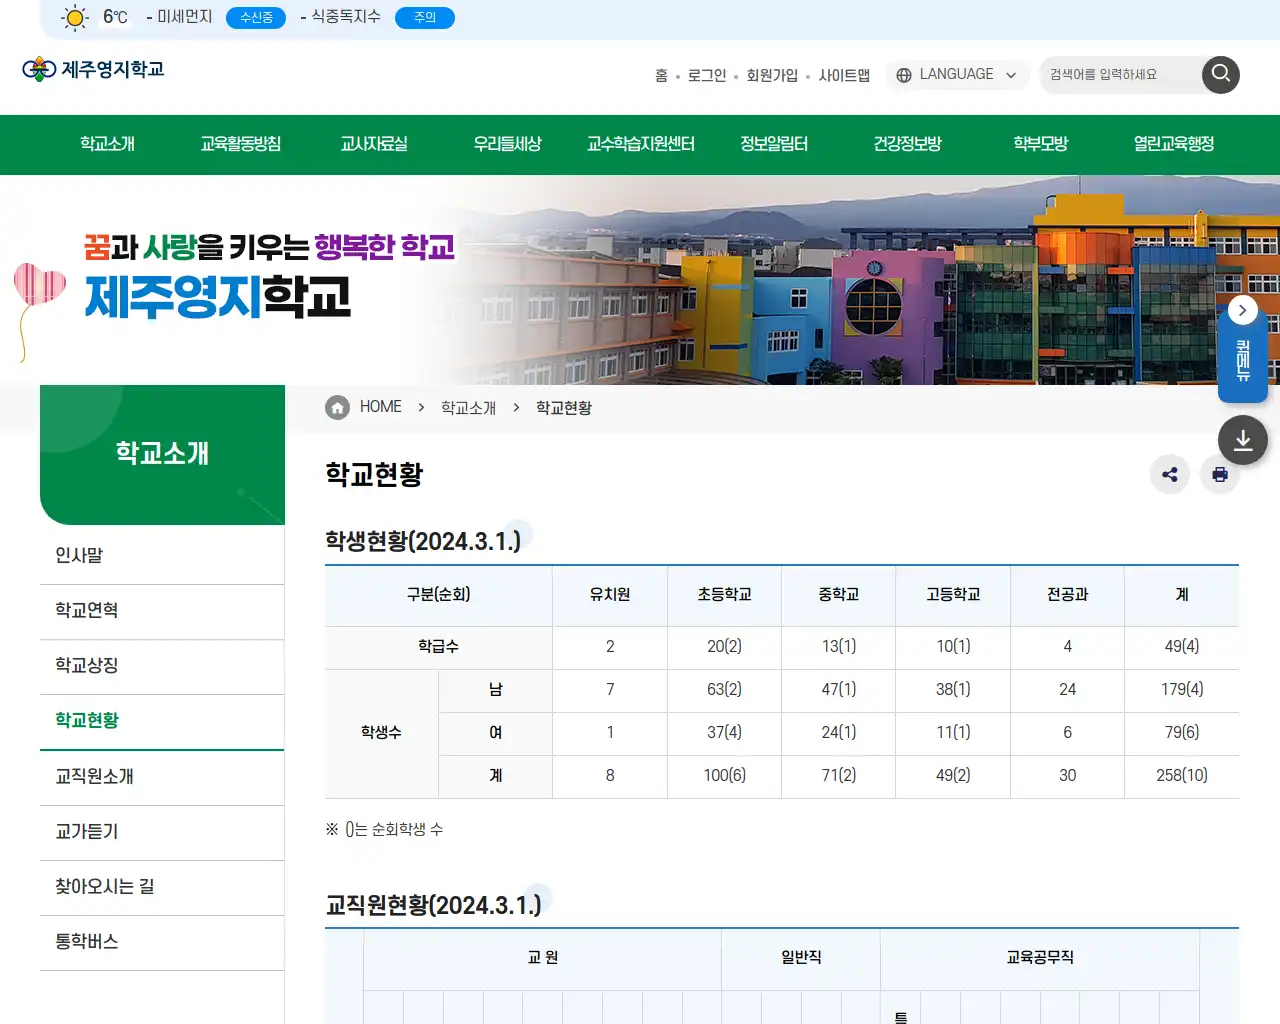This screenshot has height=1024, width=1280.
Task: Click the 회원가입 link
Action: pyautogui.click(x=772, y=76)
